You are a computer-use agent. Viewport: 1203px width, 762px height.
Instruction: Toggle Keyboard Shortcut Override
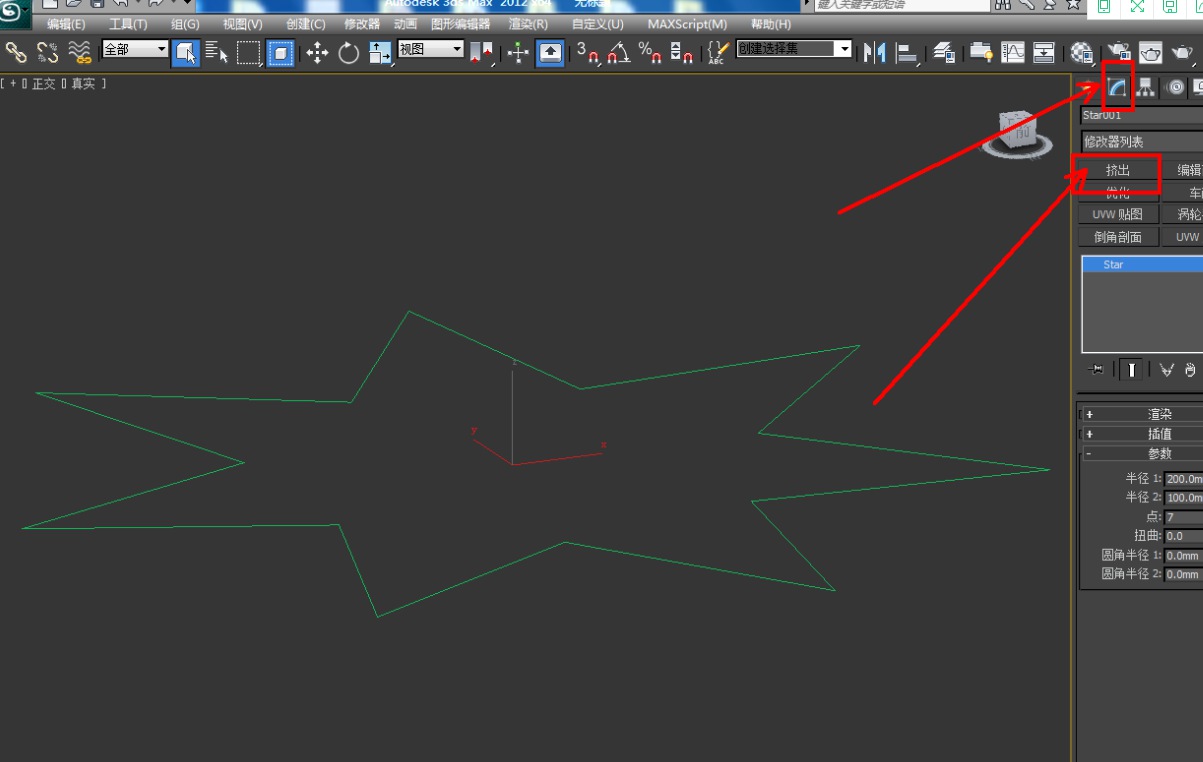(550, 52)
